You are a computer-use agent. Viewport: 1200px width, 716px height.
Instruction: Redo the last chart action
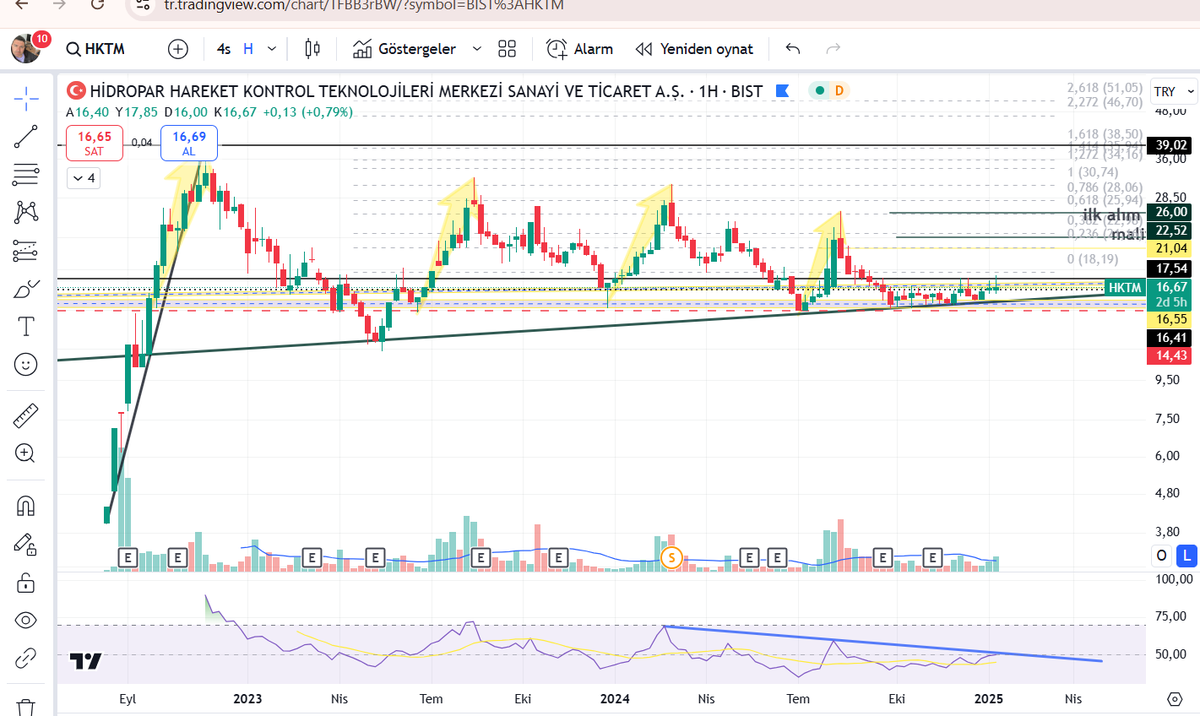832,48
